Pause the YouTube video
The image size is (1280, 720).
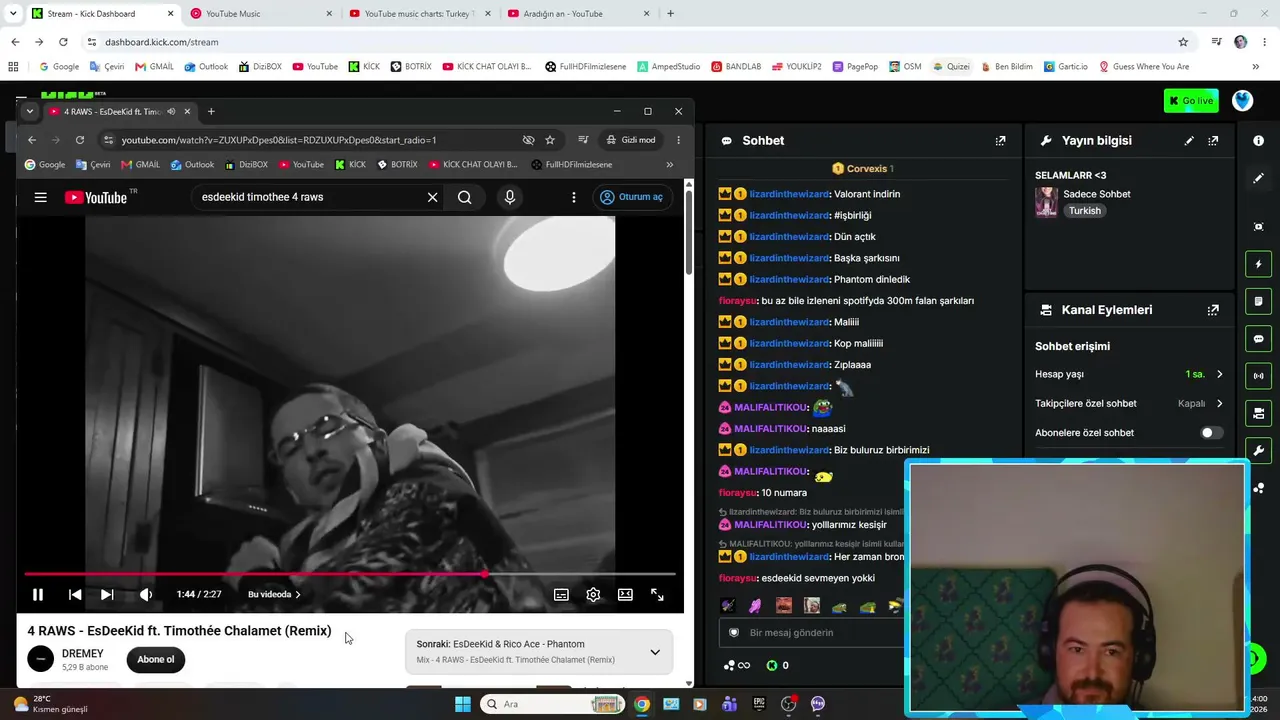point(38,594)
